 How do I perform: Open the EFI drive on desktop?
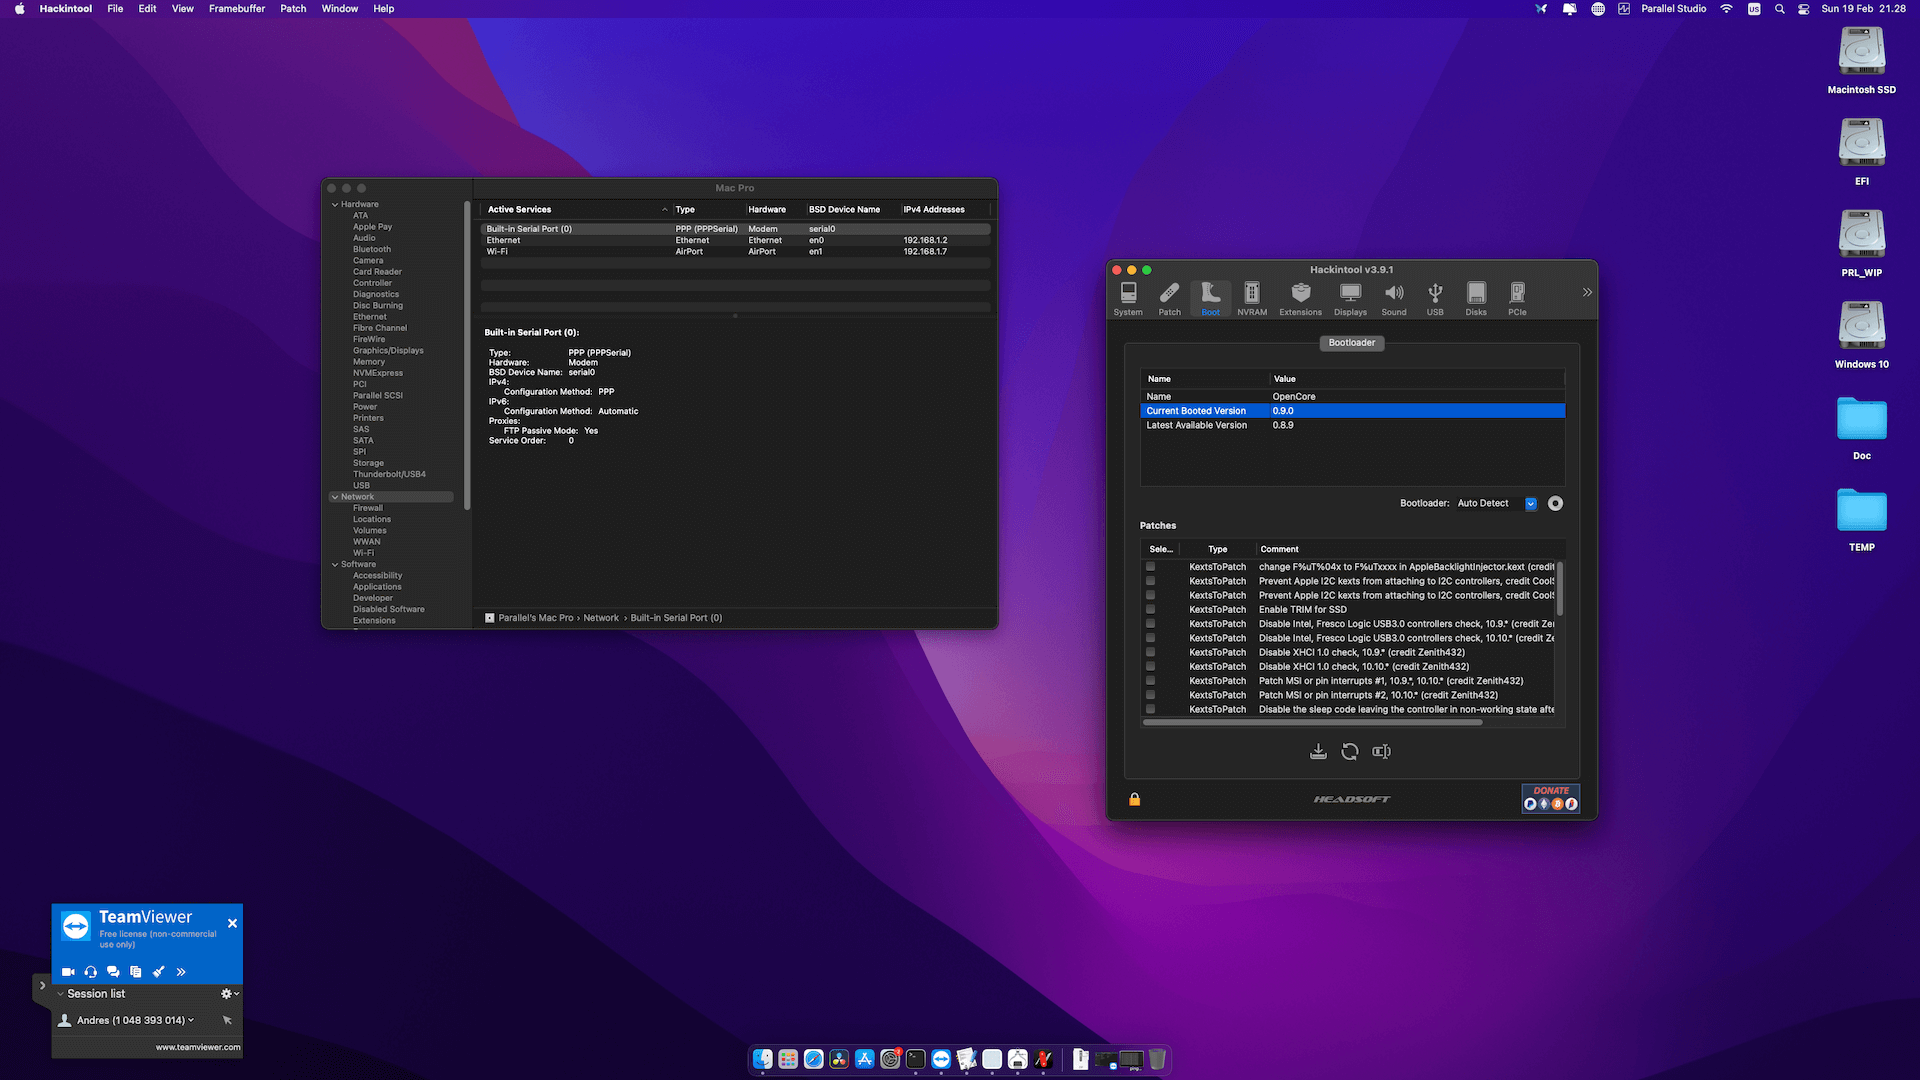(1861, 151)
